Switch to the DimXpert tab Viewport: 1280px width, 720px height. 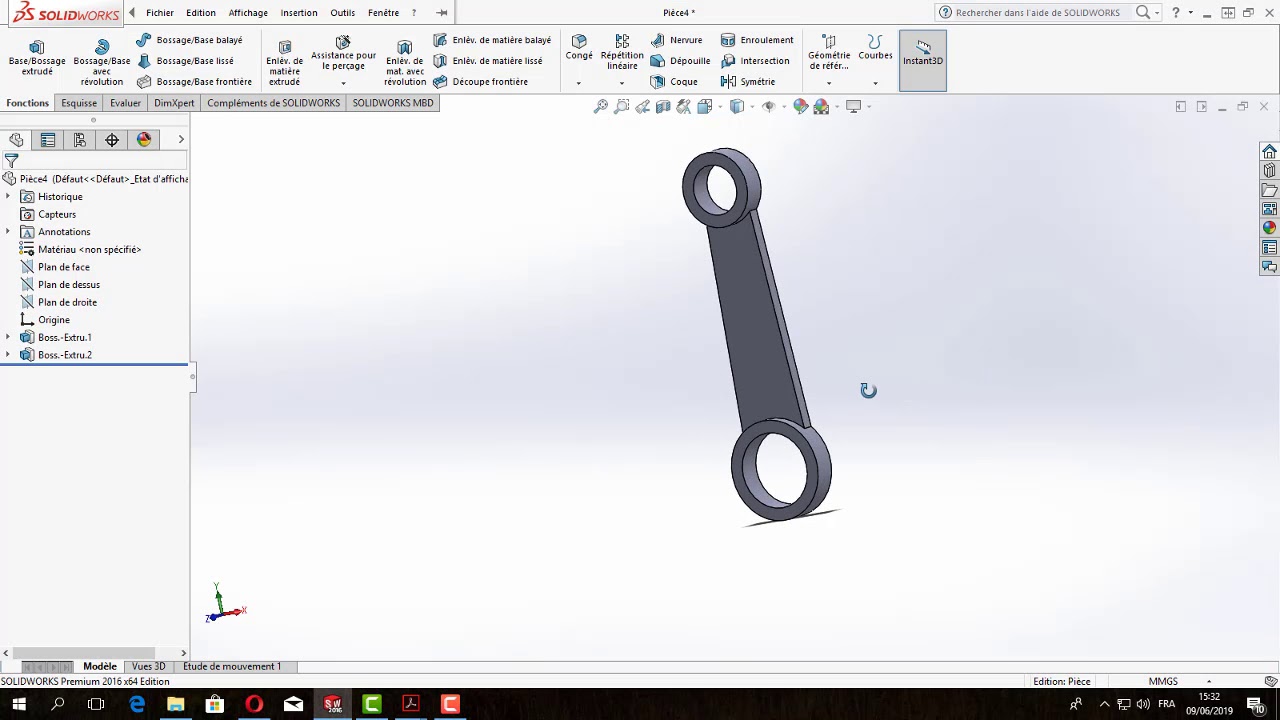point(174,103)
